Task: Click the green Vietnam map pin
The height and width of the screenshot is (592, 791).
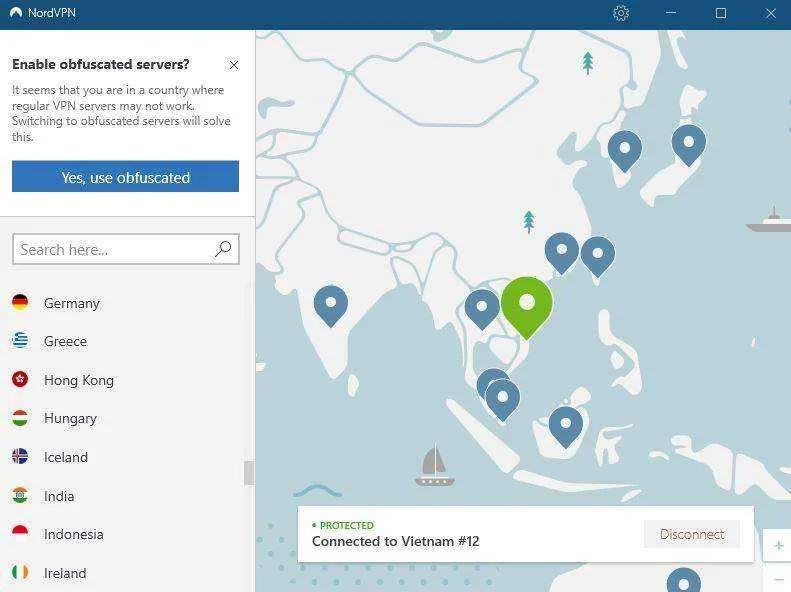Action: 527,306
